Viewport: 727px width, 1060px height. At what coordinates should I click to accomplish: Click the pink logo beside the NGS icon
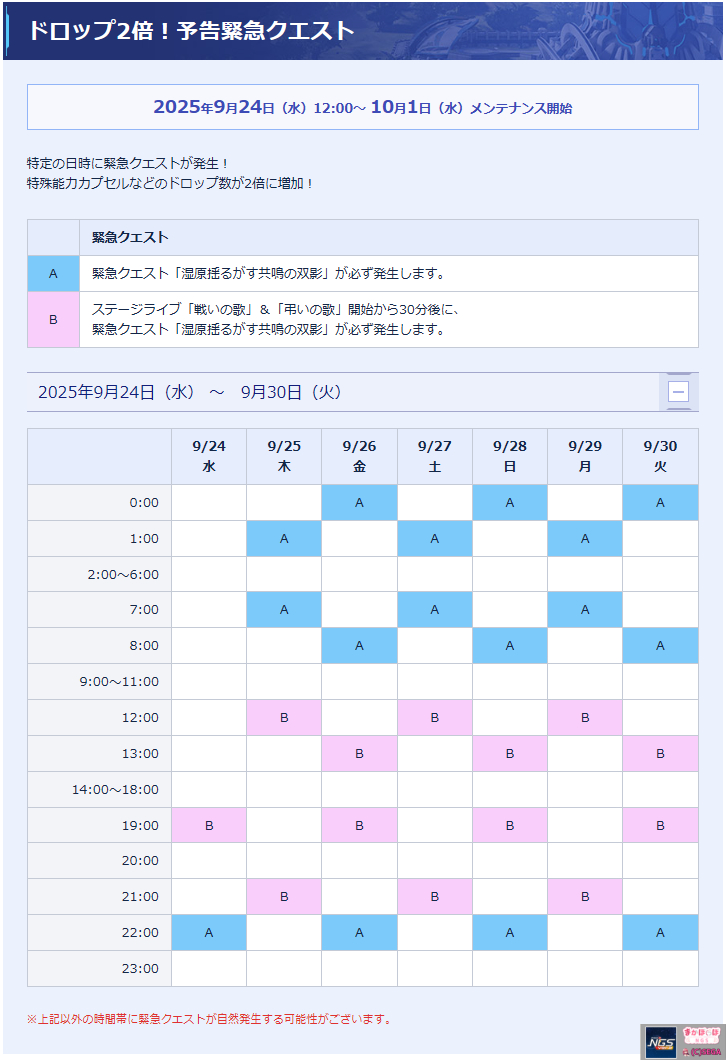click(x=701, y=1042)
